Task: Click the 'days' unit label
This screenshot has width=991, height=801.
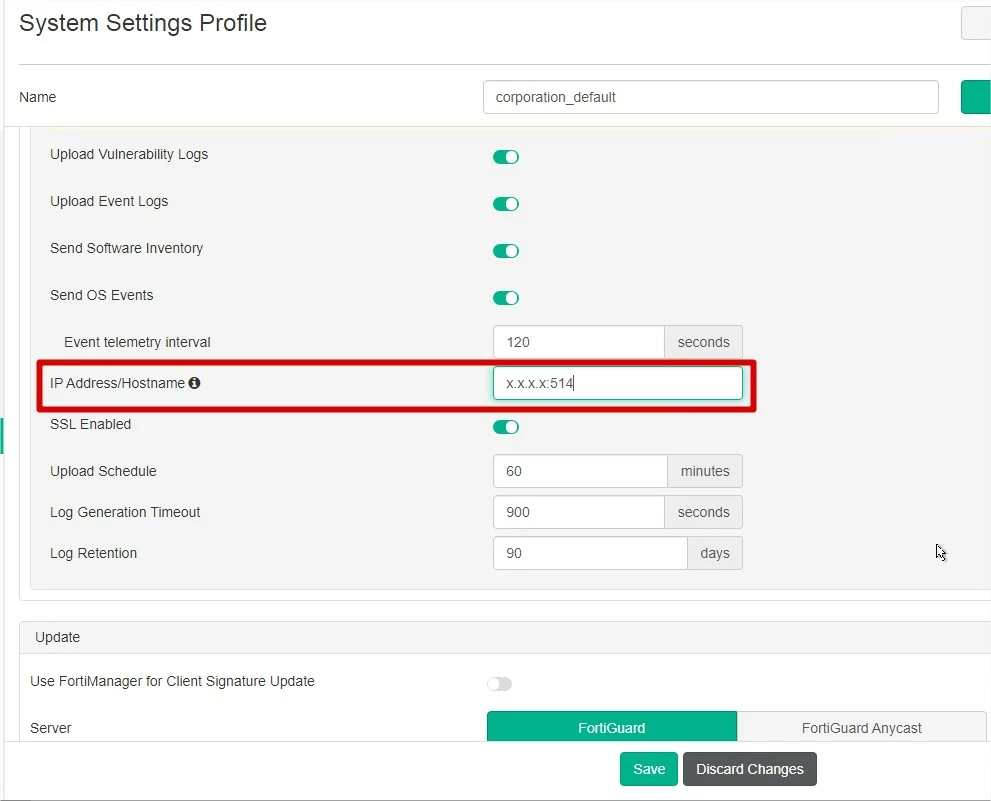Action: (x=715, y=553)
